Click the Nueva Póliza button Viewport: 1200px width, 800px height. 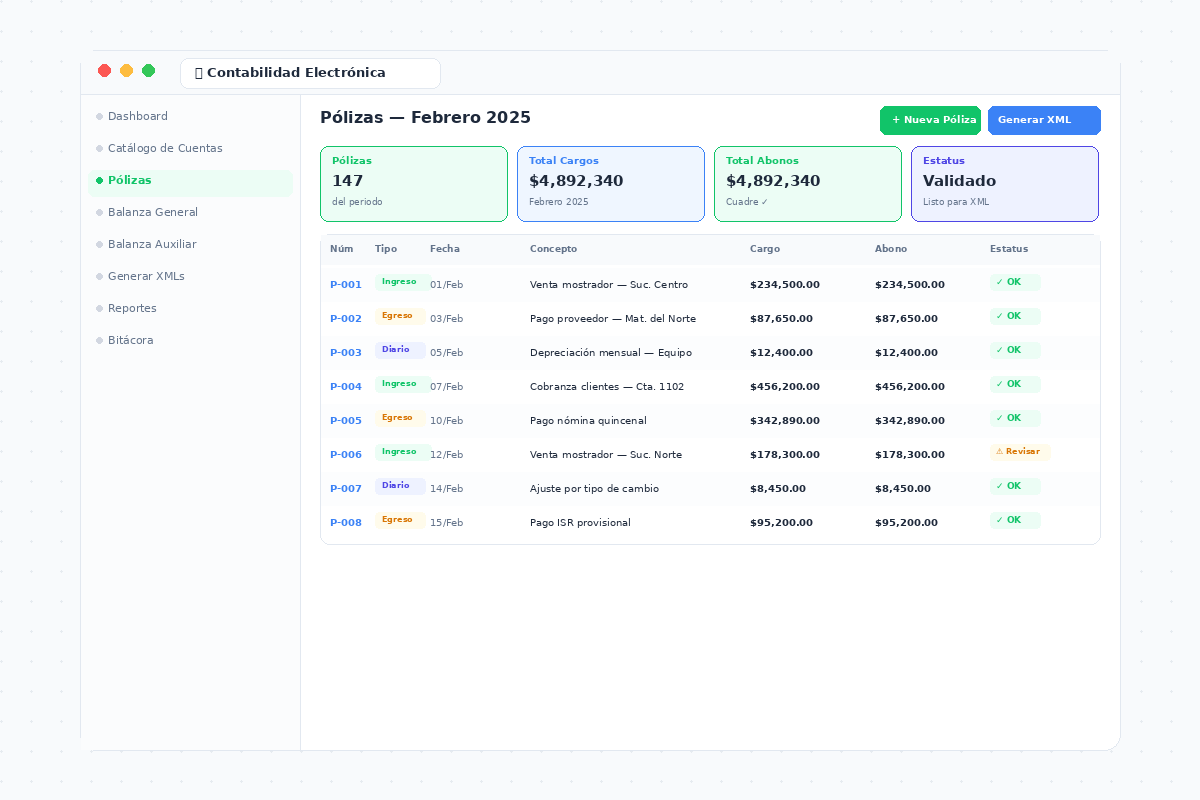tap(930, 120)
